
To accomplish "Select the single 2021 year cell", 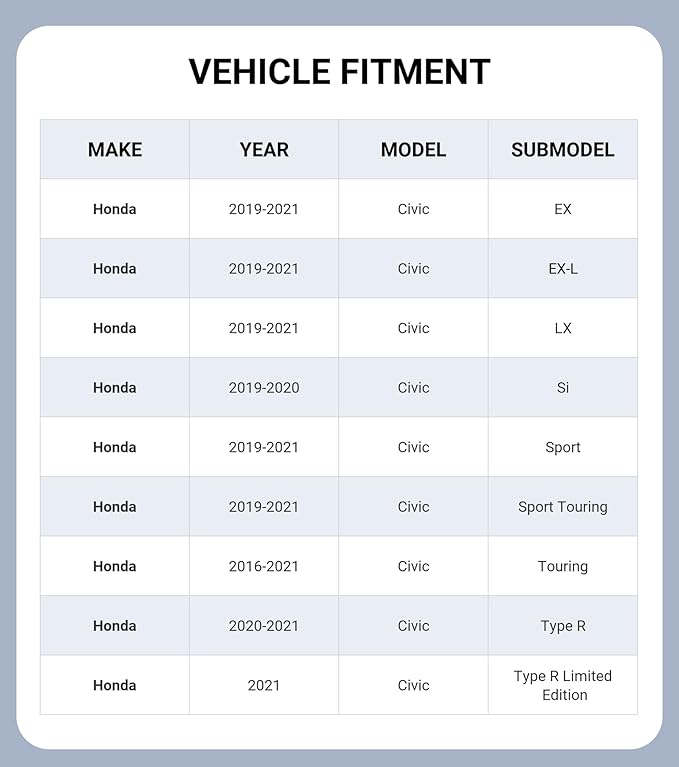I will (x=264, y=685).
